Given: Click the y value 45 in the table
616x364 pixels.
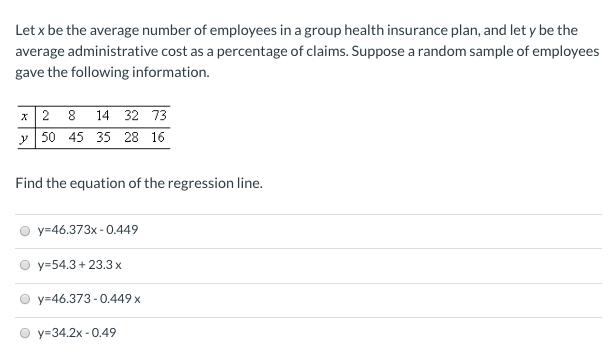Looking at the screenshot, I should (76, 137).
